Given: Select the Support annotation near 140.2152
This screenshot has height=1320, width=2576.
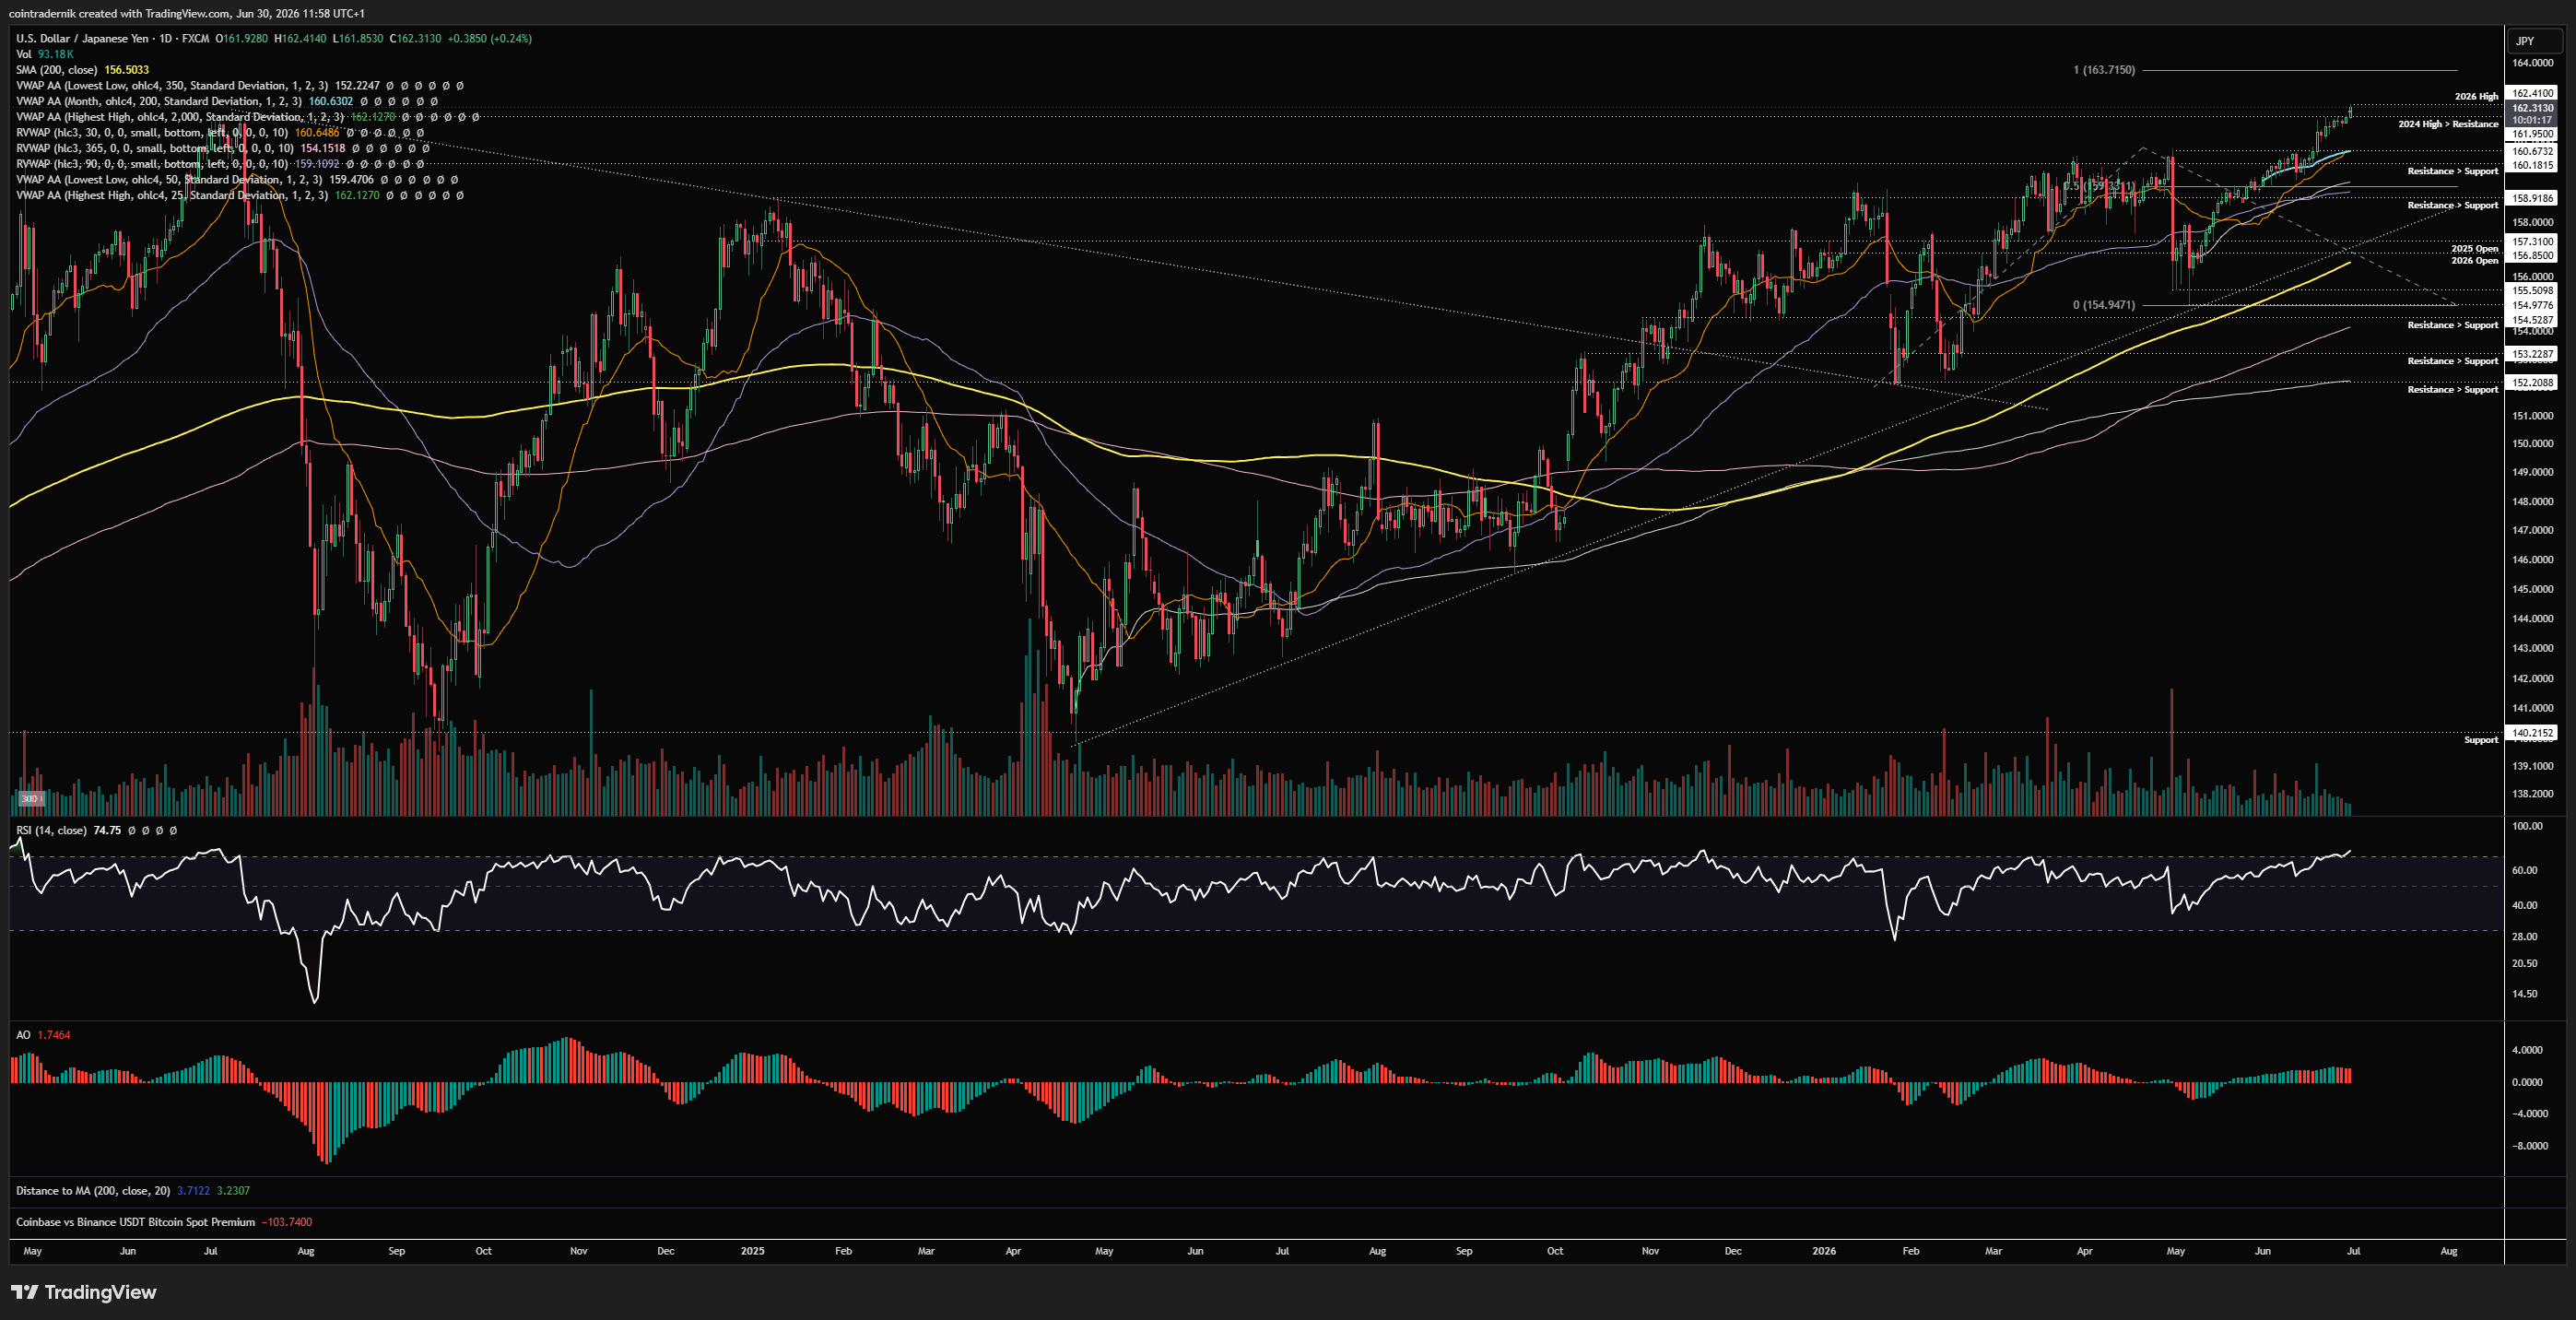Looking at the screenshot, I should pos(2481,740).
